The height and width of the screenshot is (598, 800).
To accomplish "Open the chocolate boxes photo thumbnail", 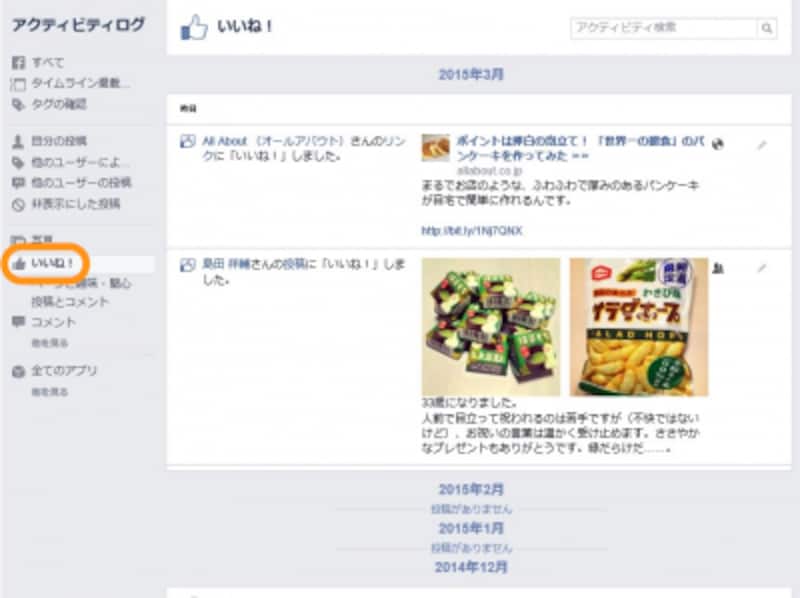I will [x=491, y=327].
